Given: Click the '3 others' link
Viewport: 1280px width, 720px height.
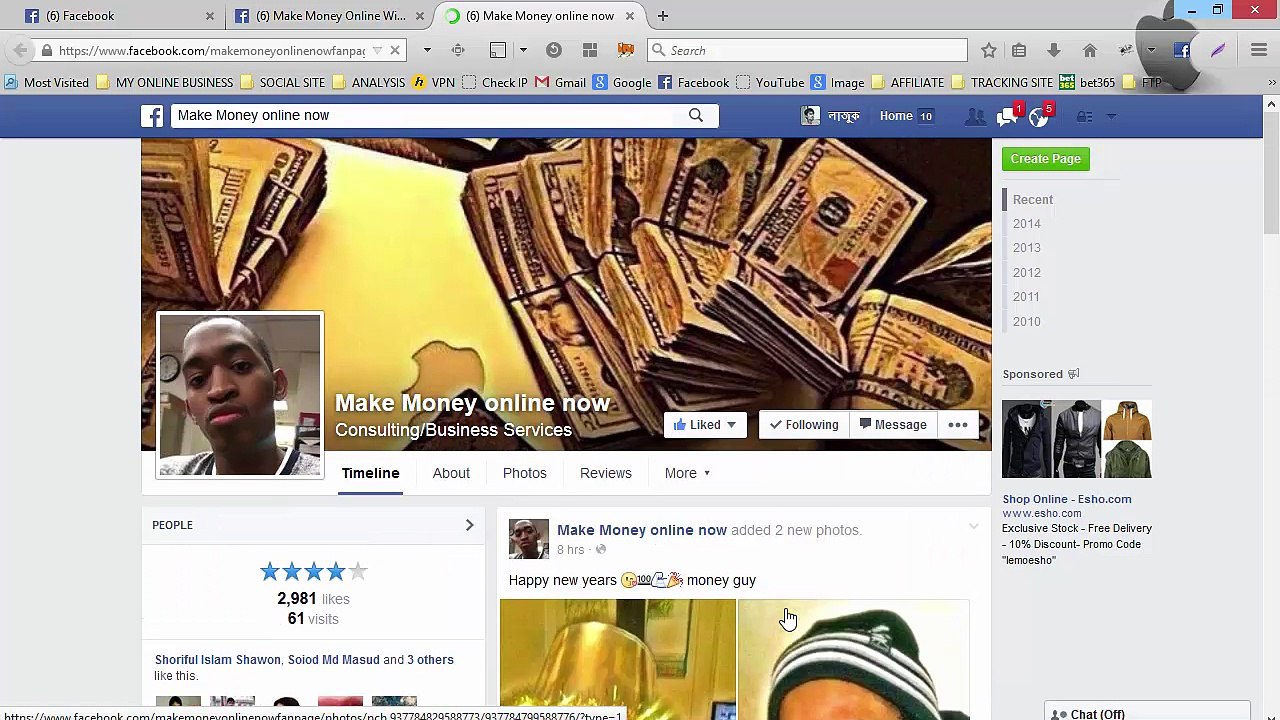Looking at the screenshot, I should tap(430, 660).
